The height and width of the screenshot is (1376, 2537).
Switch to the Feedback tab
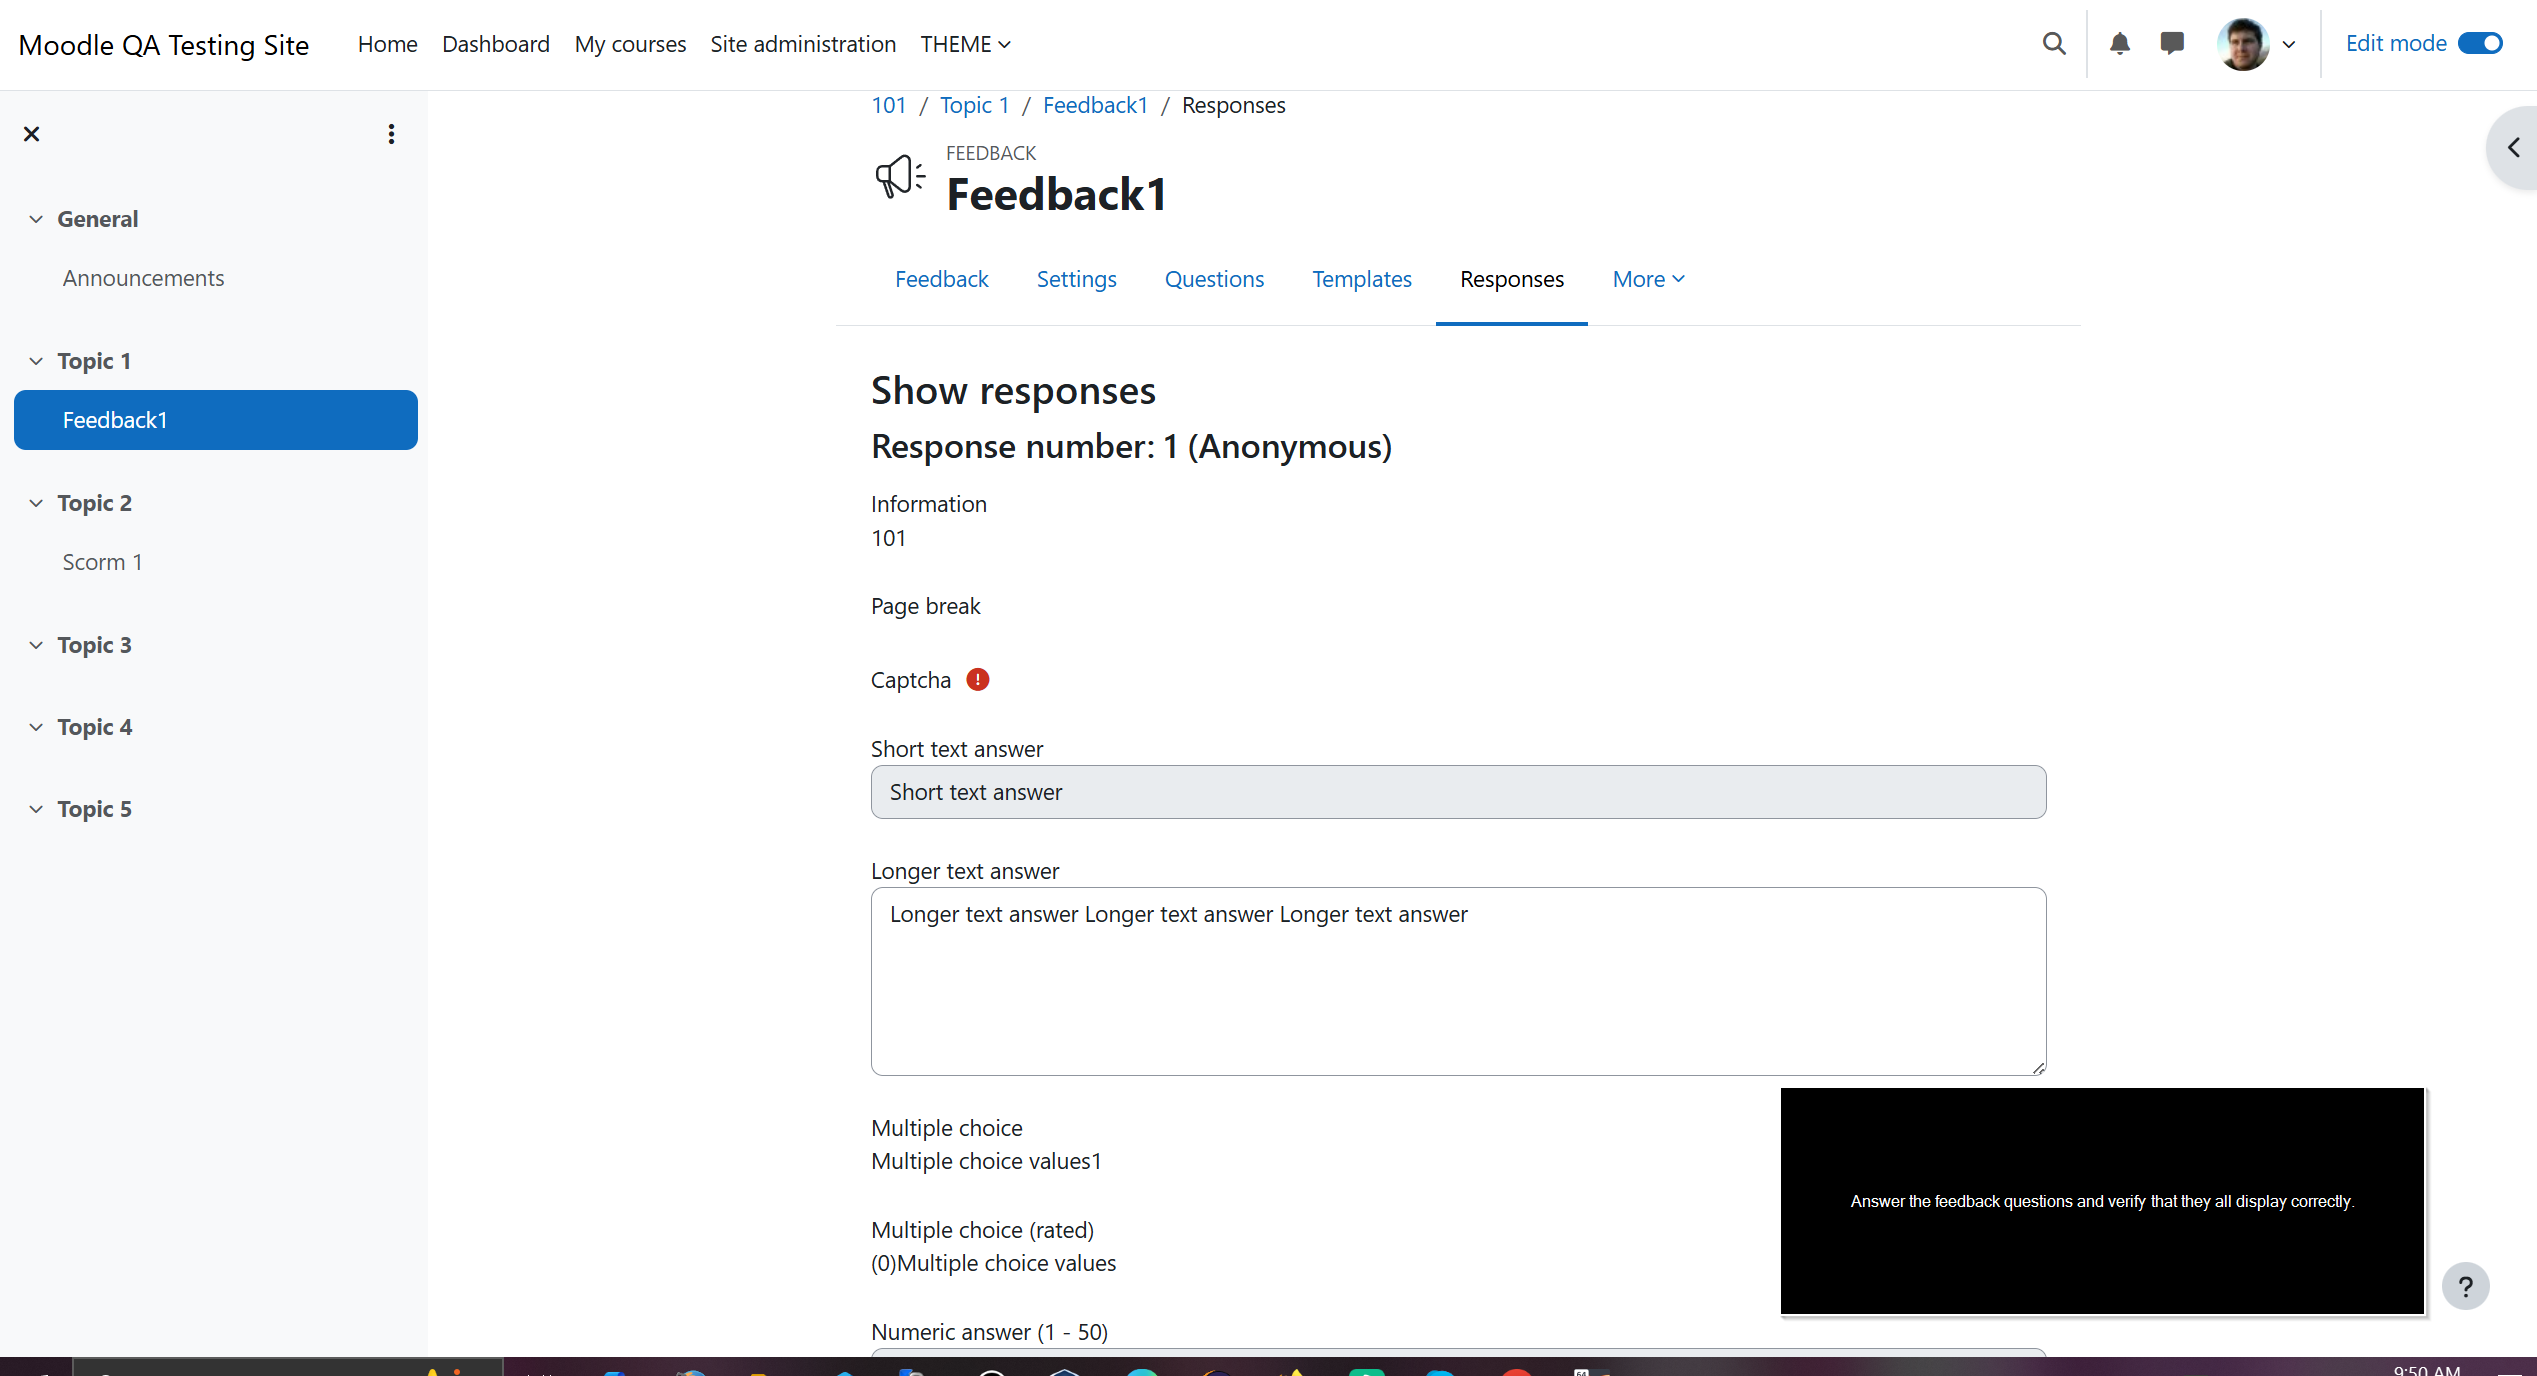(941, 279)
